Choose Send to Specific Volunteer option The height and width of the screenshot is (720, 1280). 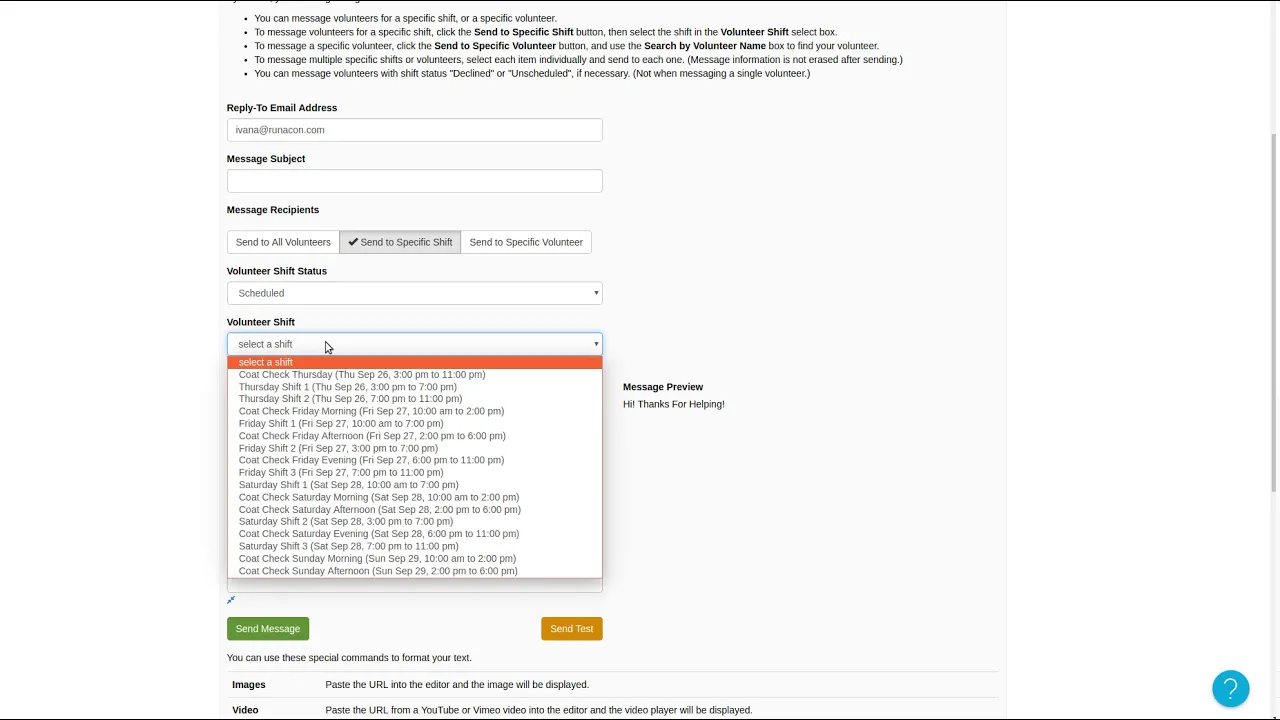pos(526,242)
